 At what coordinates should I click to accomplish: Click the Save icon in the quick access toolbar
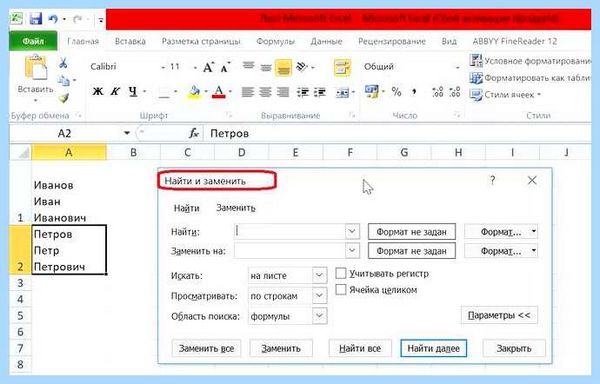click(35, 19)
